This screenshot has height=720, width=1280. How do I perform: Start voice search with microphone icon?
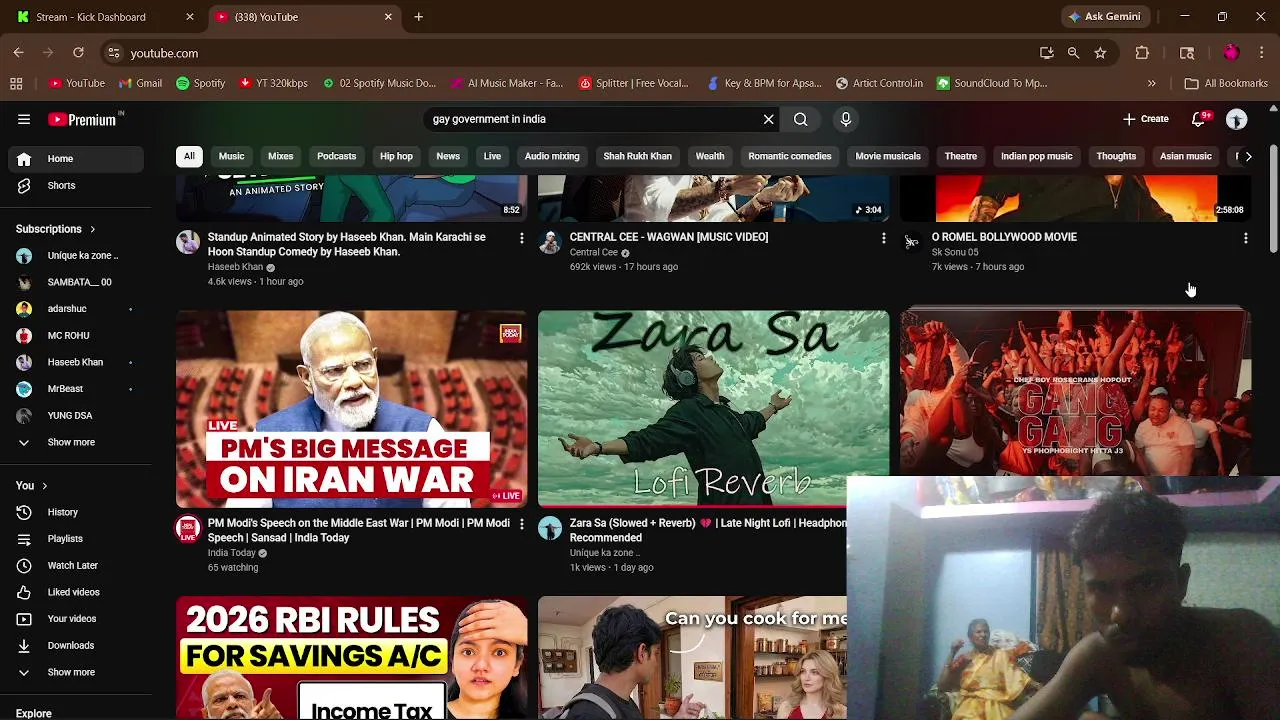846,119
